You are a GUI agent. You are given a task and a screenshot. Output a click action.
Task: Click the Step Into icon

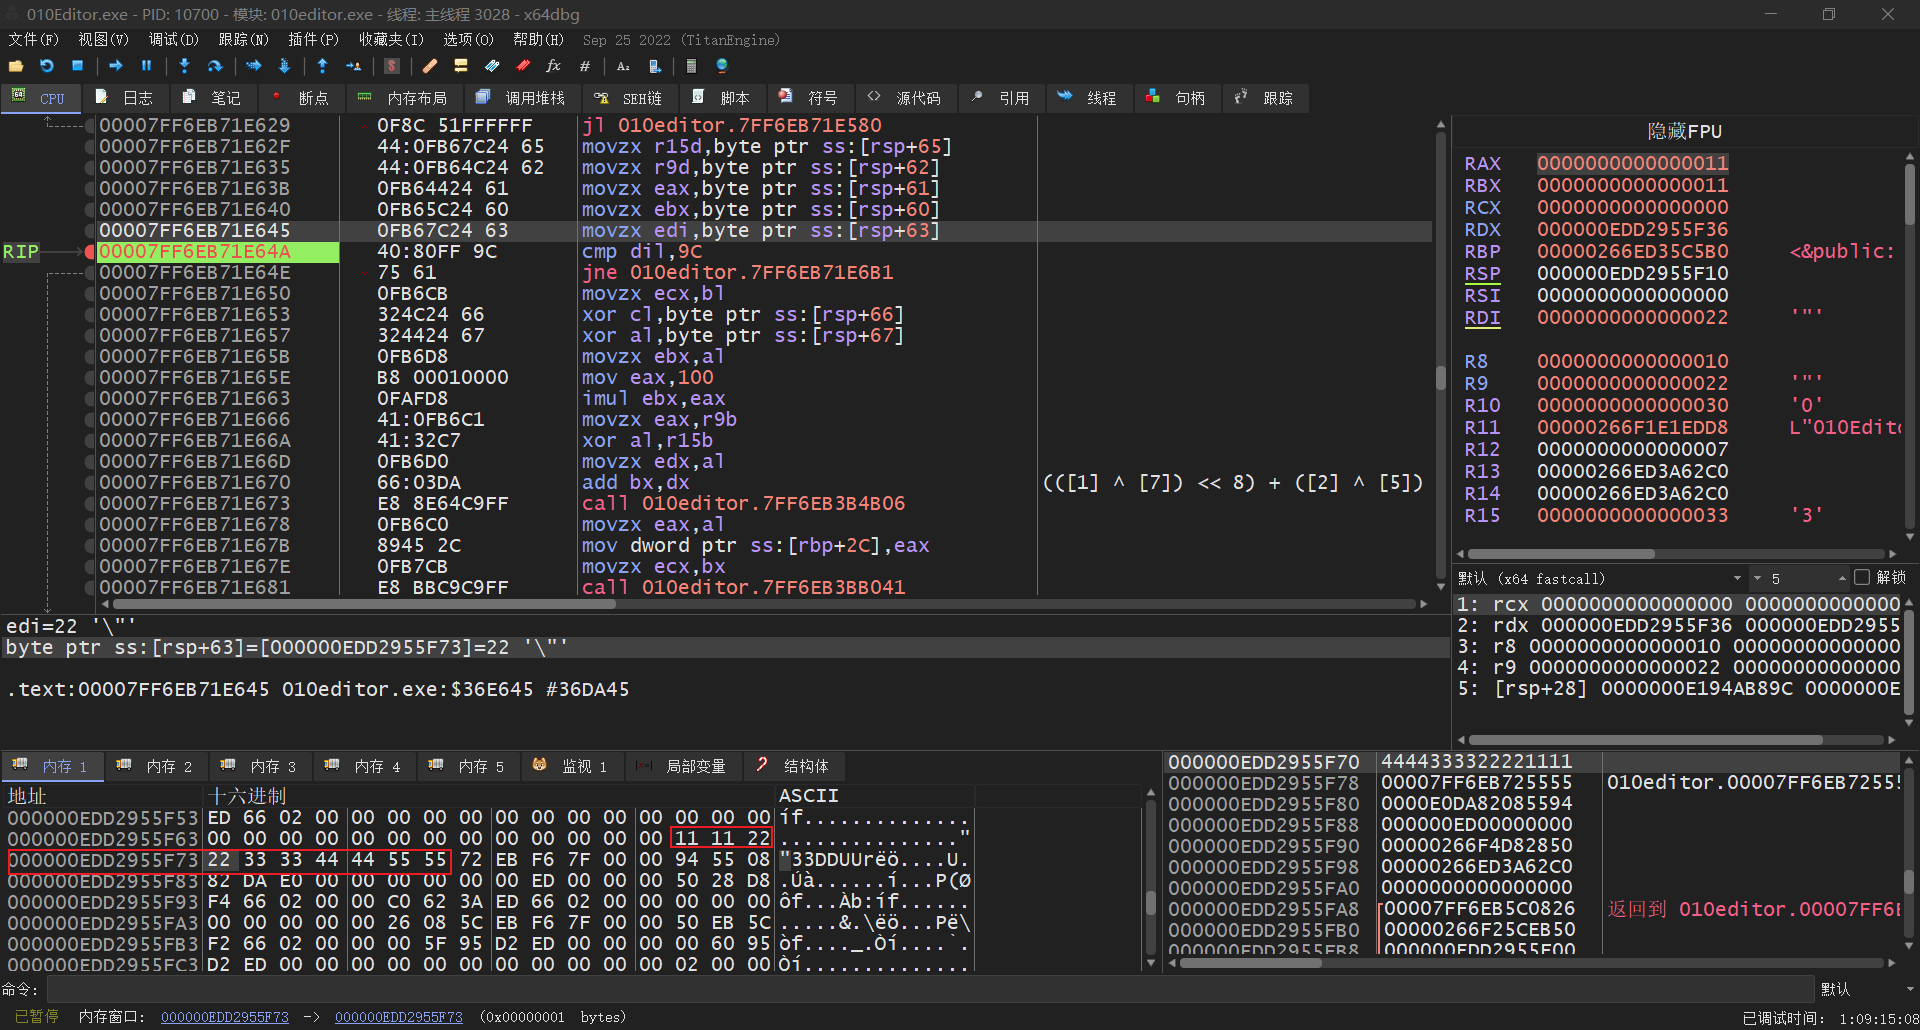pos(184,66)
